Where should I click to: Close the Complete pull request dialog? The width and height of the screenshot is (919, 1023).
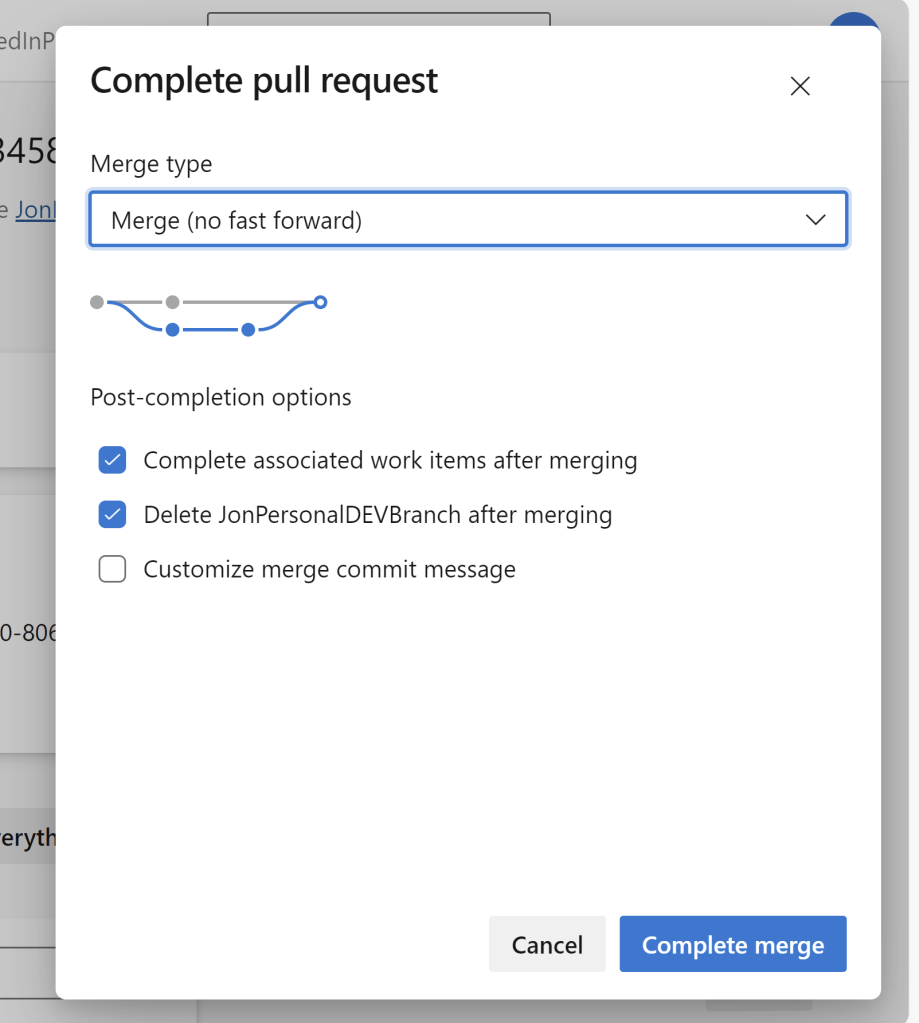(x=799, y=86)
